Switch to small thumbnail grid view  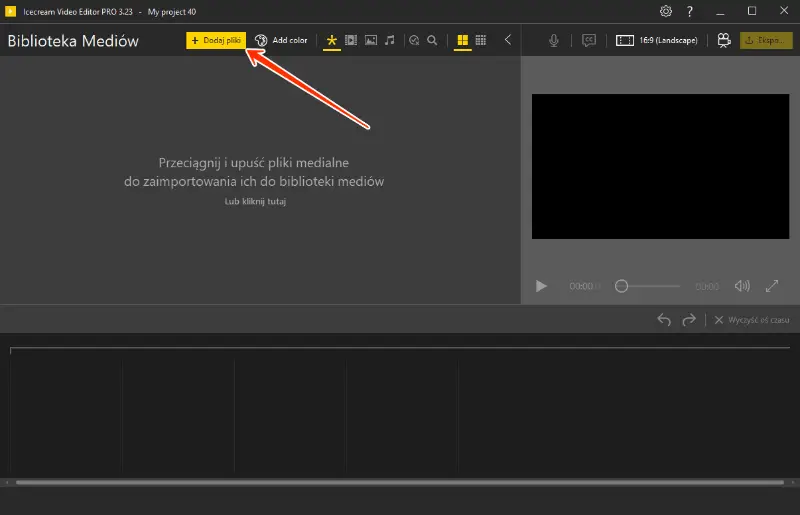(x=481, y=40)
